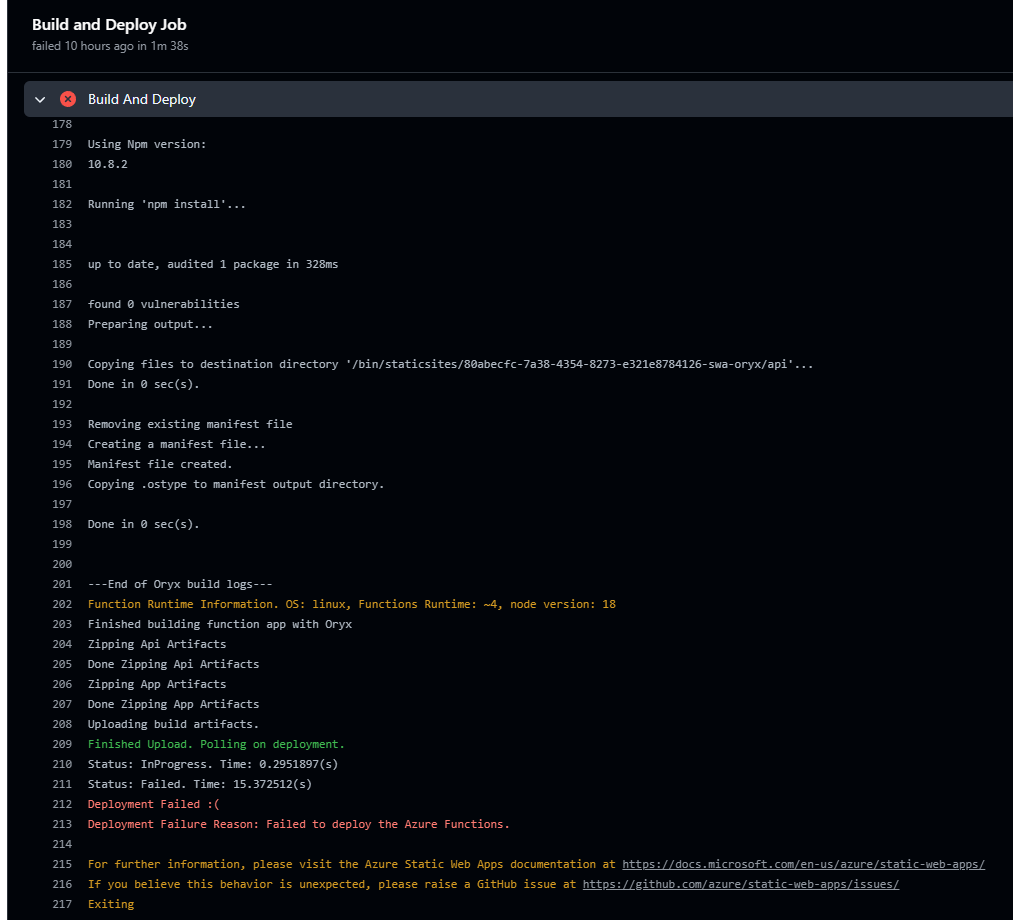Select the '10.8.2' version text
The image size is (1013, 920).
pyautogui.click(x=107, y=164)
